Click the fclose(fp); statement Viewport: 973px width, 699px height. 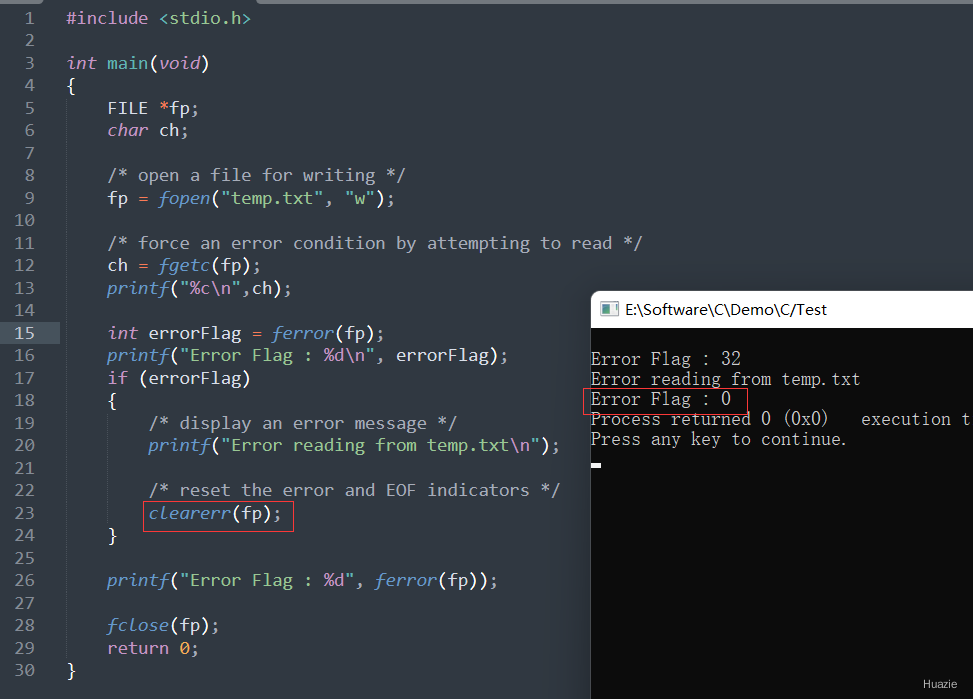(163, 626)
